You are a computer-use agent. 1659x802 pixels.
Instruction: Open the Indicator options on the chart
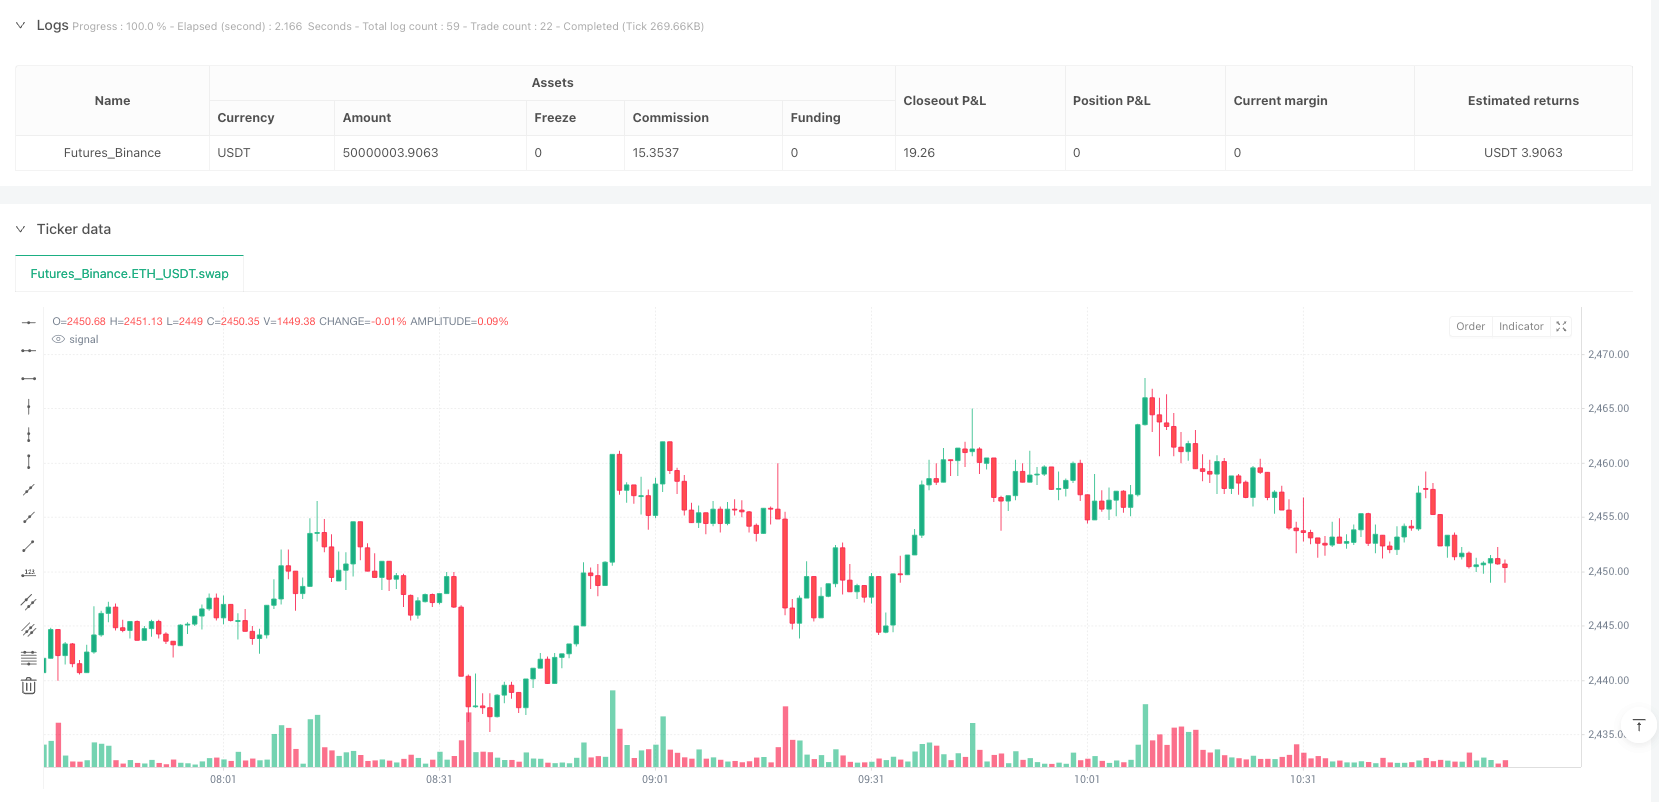coord(1521,327)
